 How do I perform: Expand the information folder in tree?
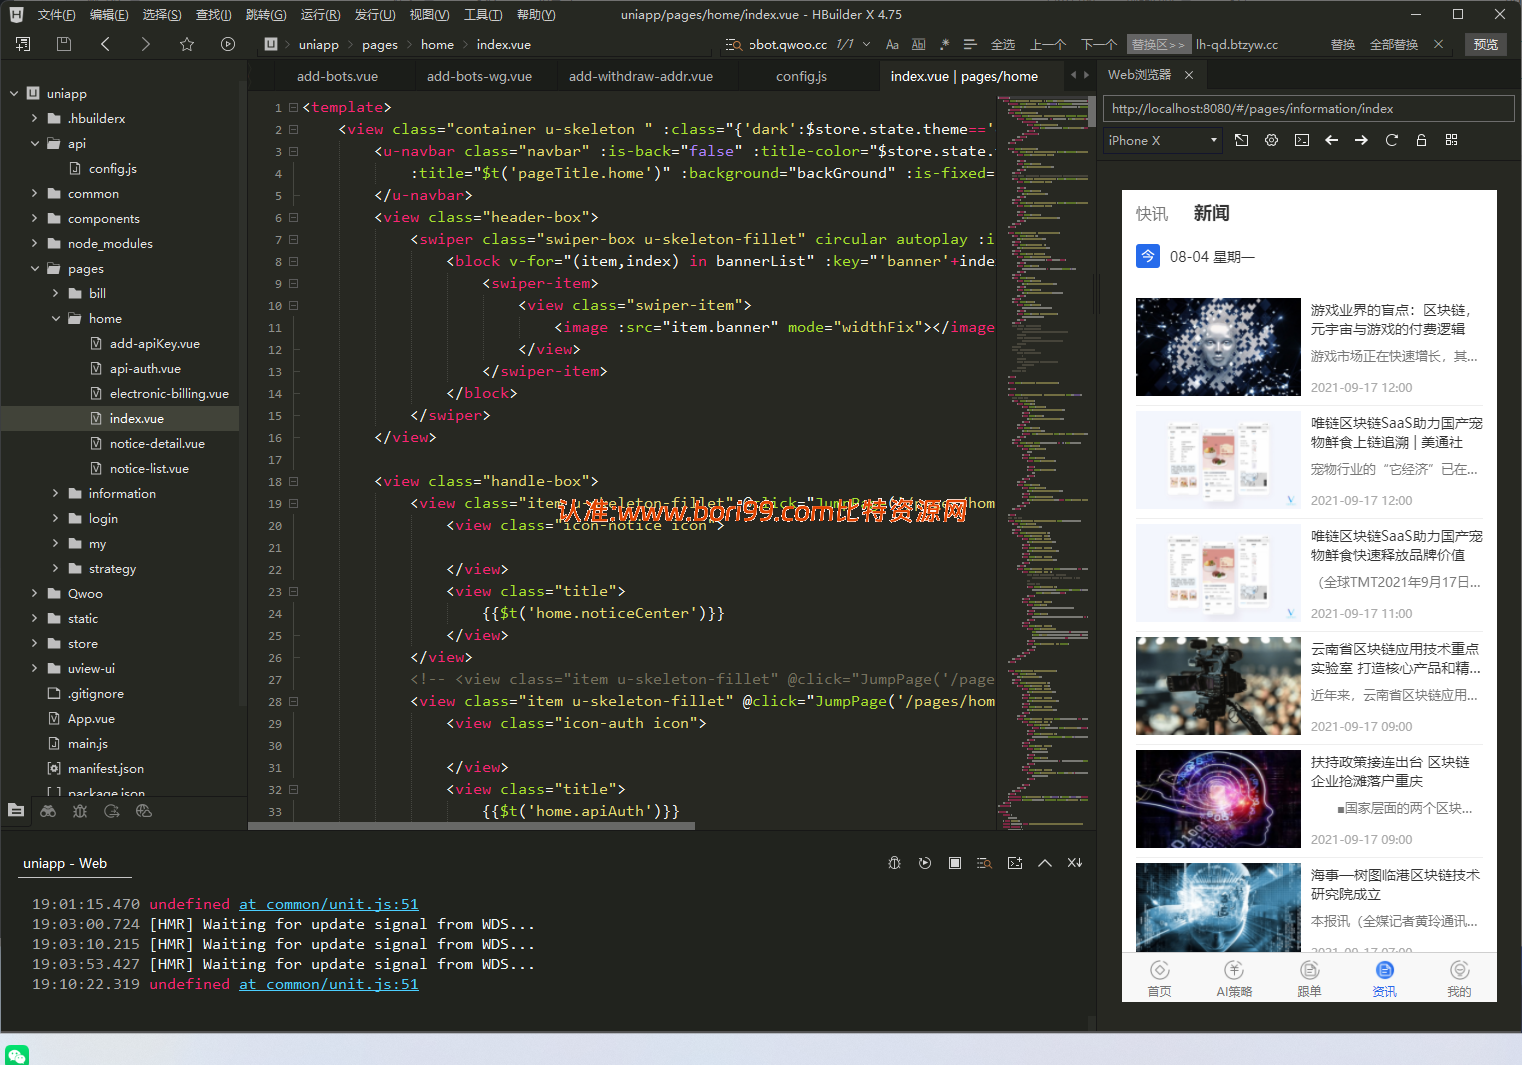click(x=55, y=493)
